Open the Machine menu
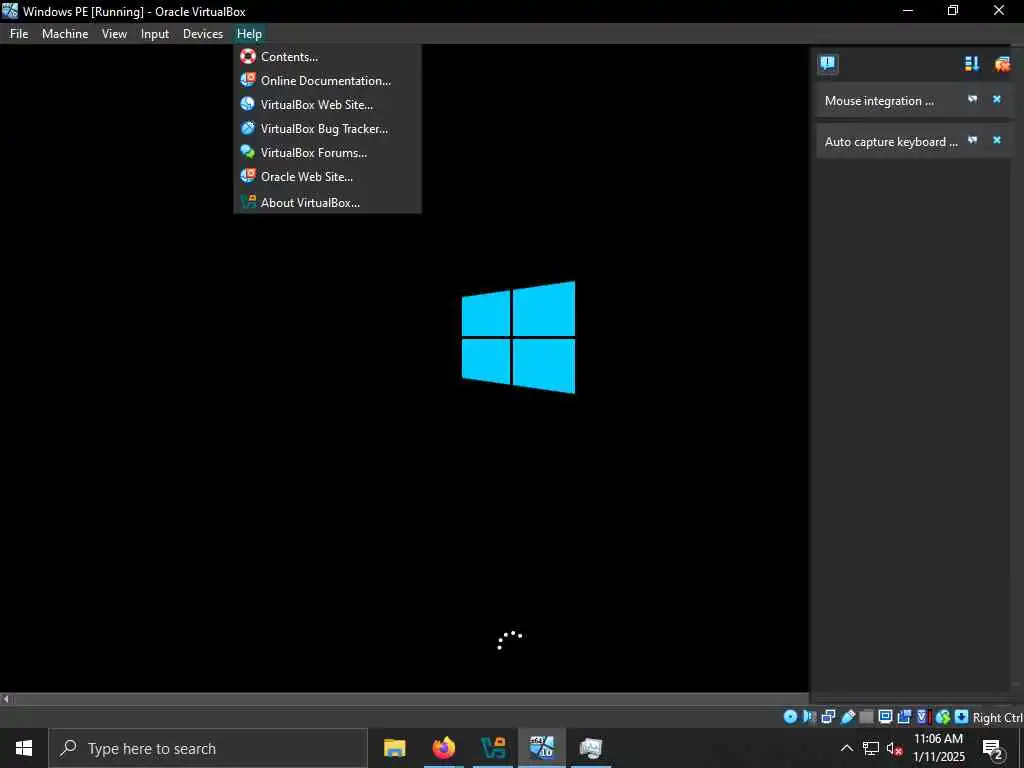The height and width of the screenshot is (768, 1024). pos(65,34)
